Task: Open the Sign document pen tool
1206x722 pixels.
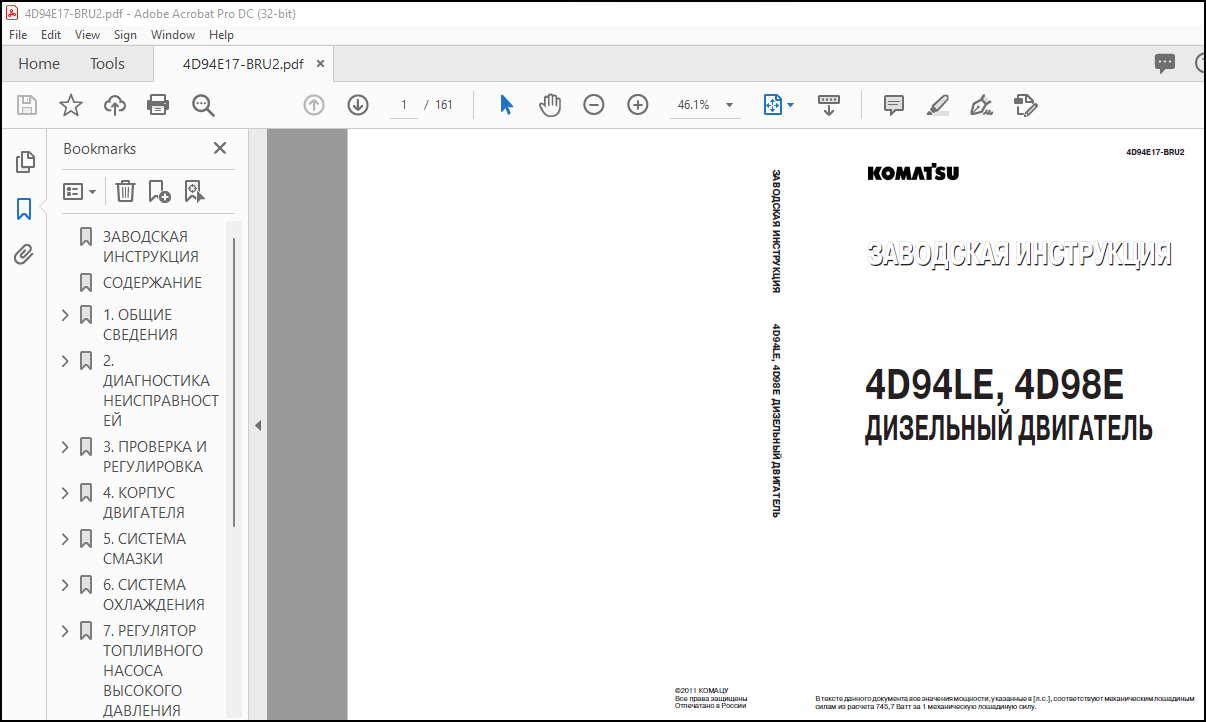Action: pyautogui.click(x=981, y=105)
